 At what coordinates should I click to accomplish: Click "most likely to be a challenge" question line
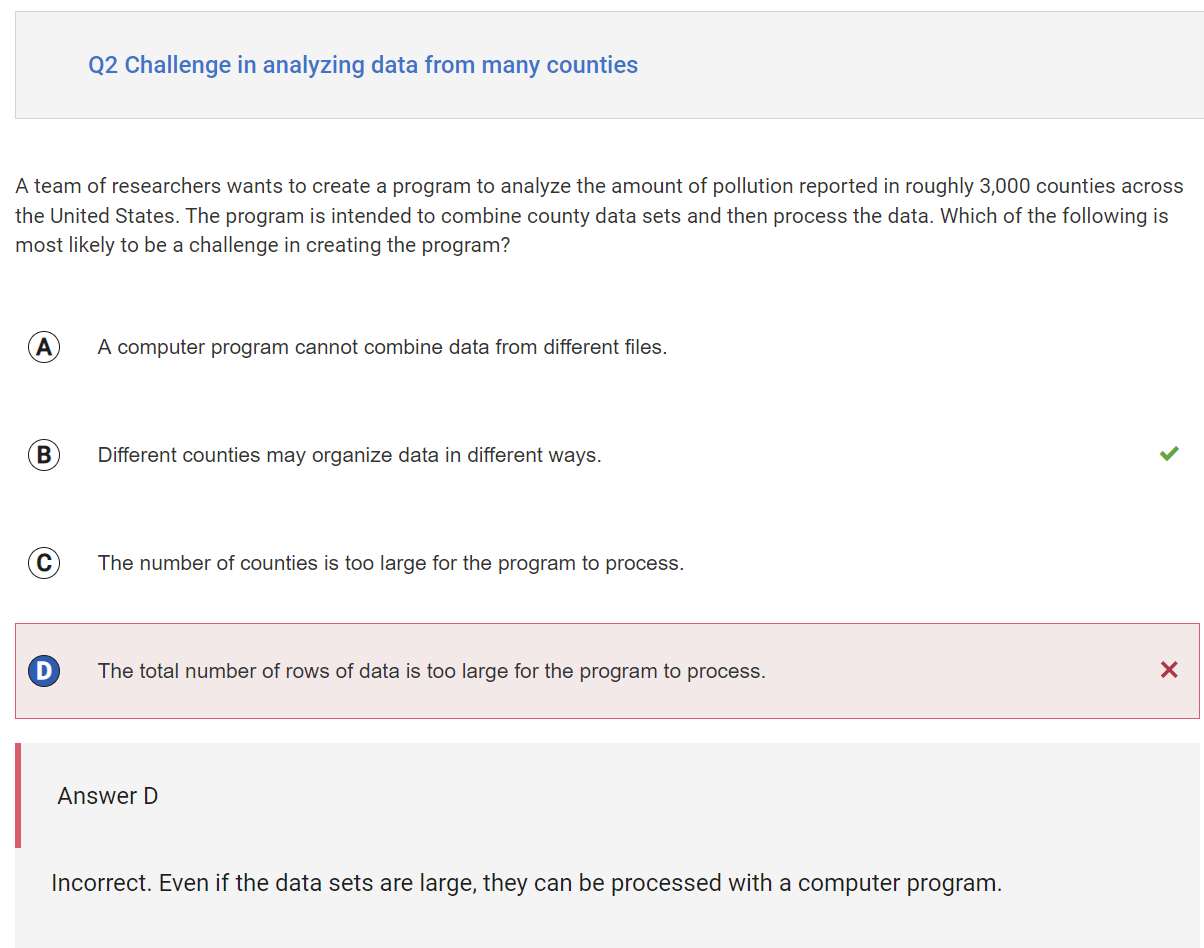tap(262, 245)
